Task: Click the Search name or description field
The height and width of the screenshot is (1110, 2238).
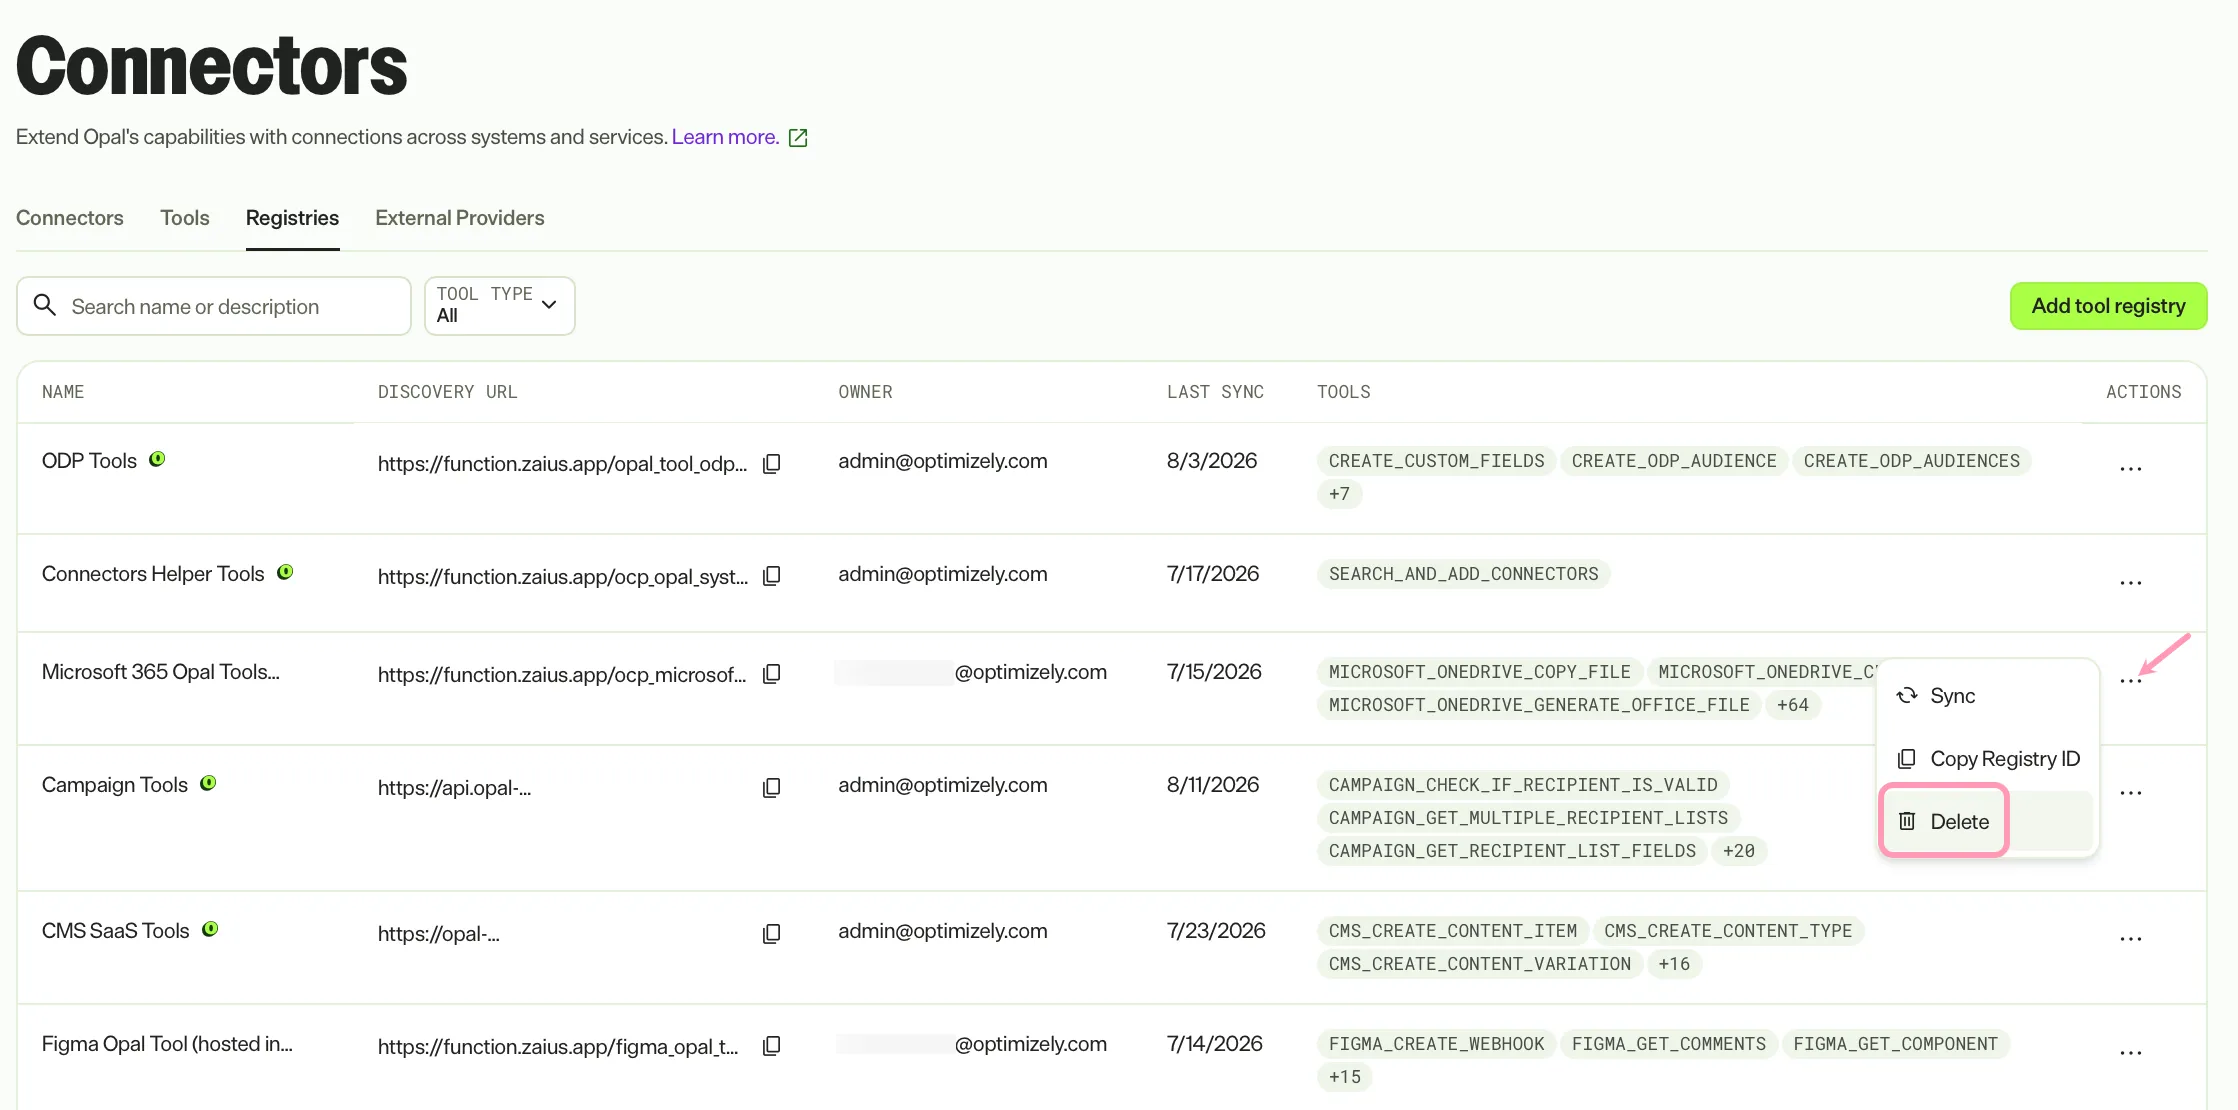Action: point(213,306)
